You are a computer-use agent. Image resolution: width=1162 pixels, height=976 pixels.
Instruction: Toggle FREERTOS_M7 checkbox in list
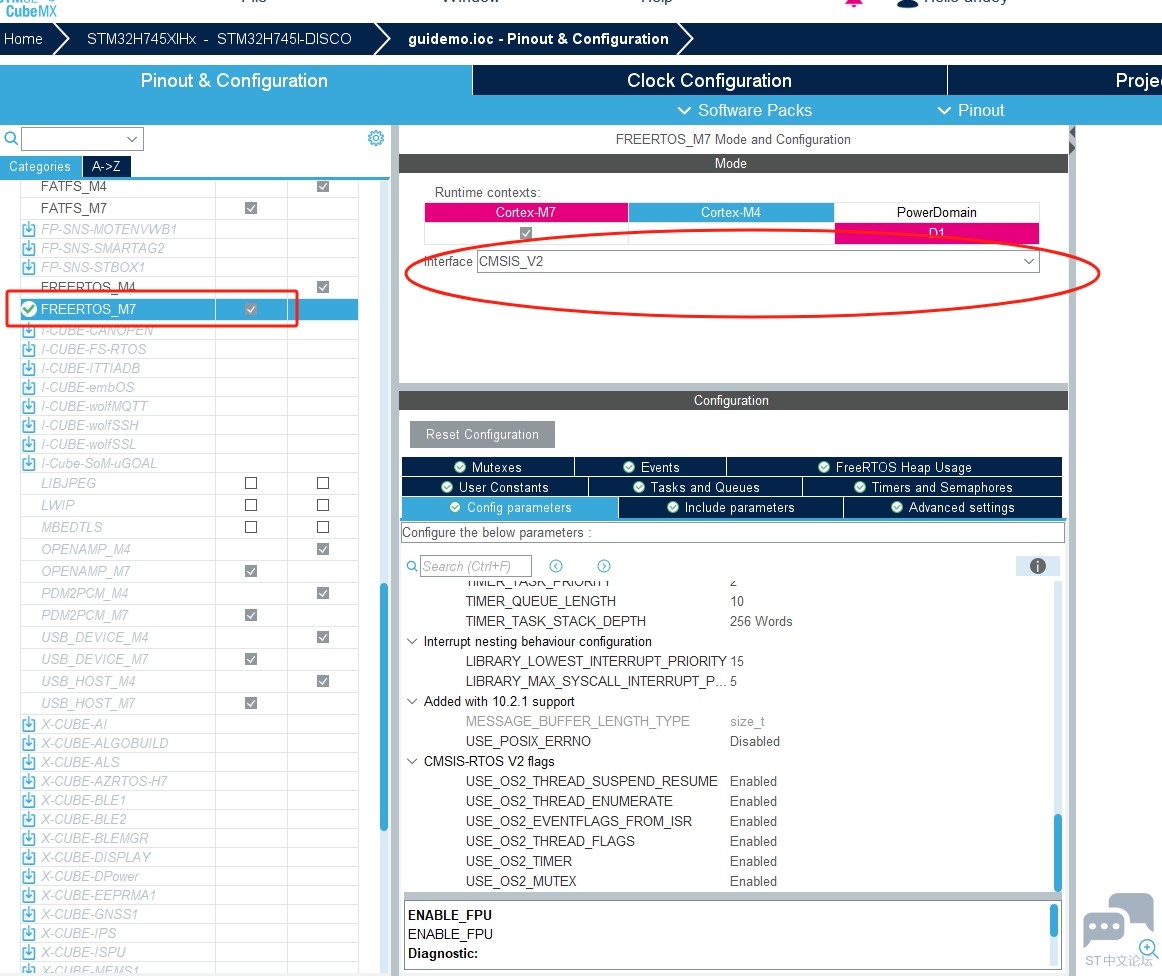(251, 309)
